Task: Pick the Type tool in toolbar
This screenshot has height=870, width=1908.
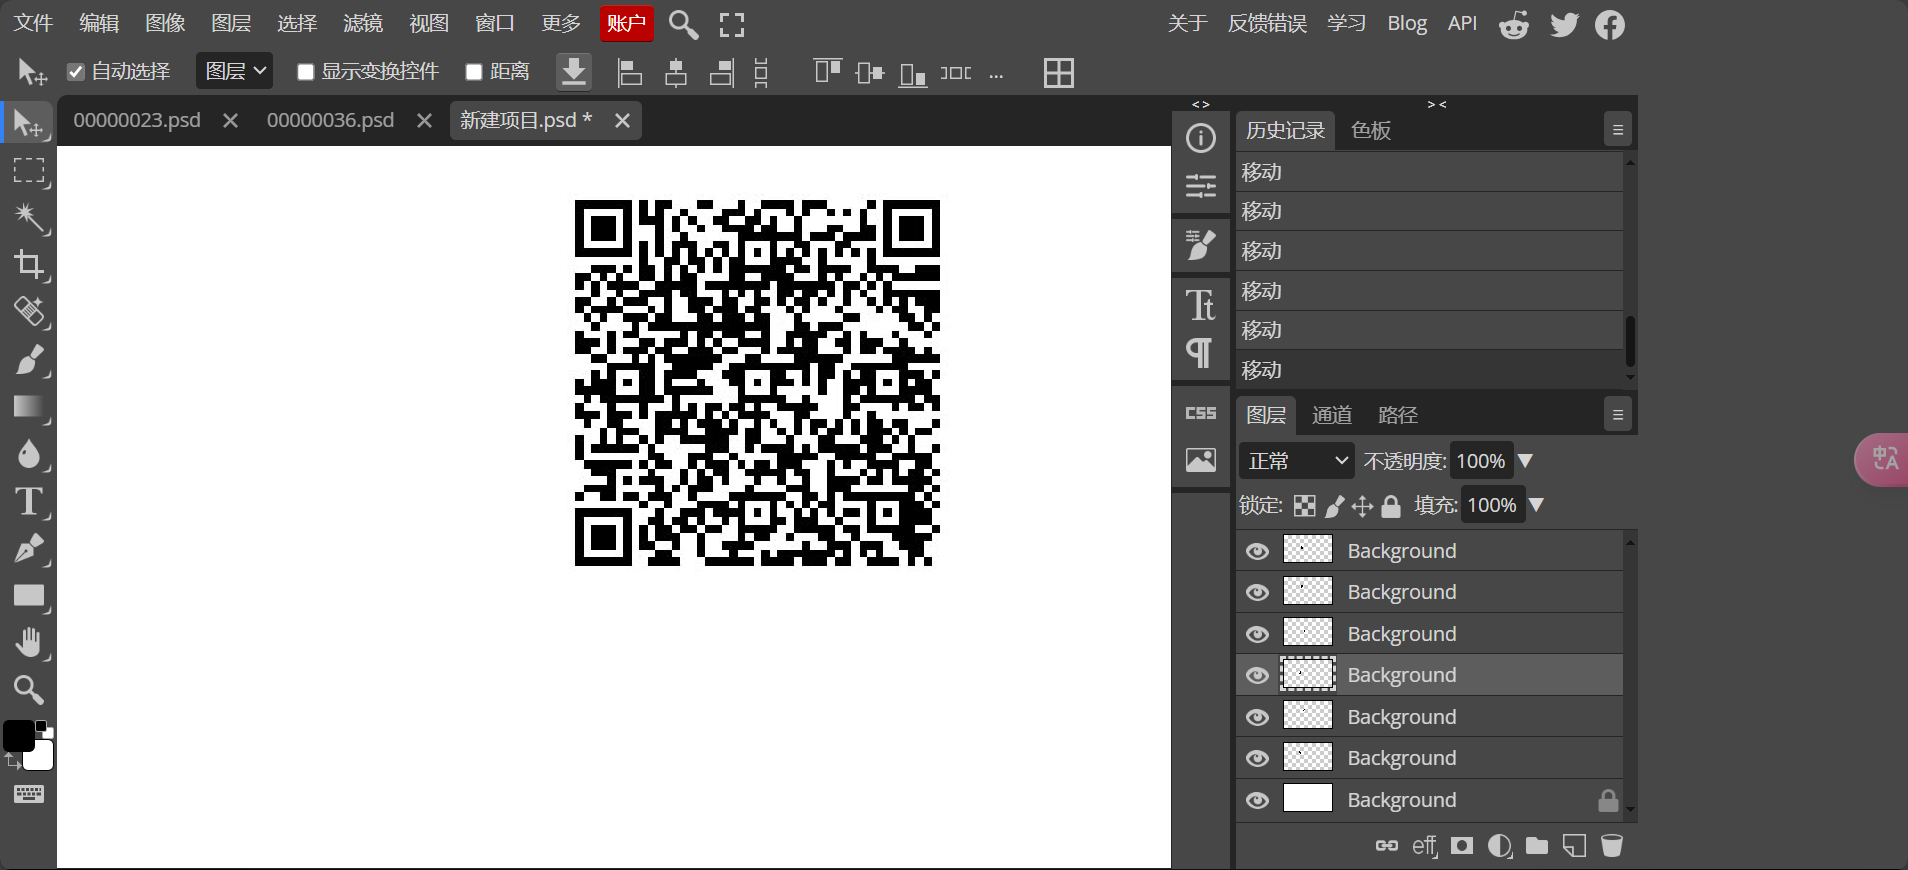Action: pos(28,501)
